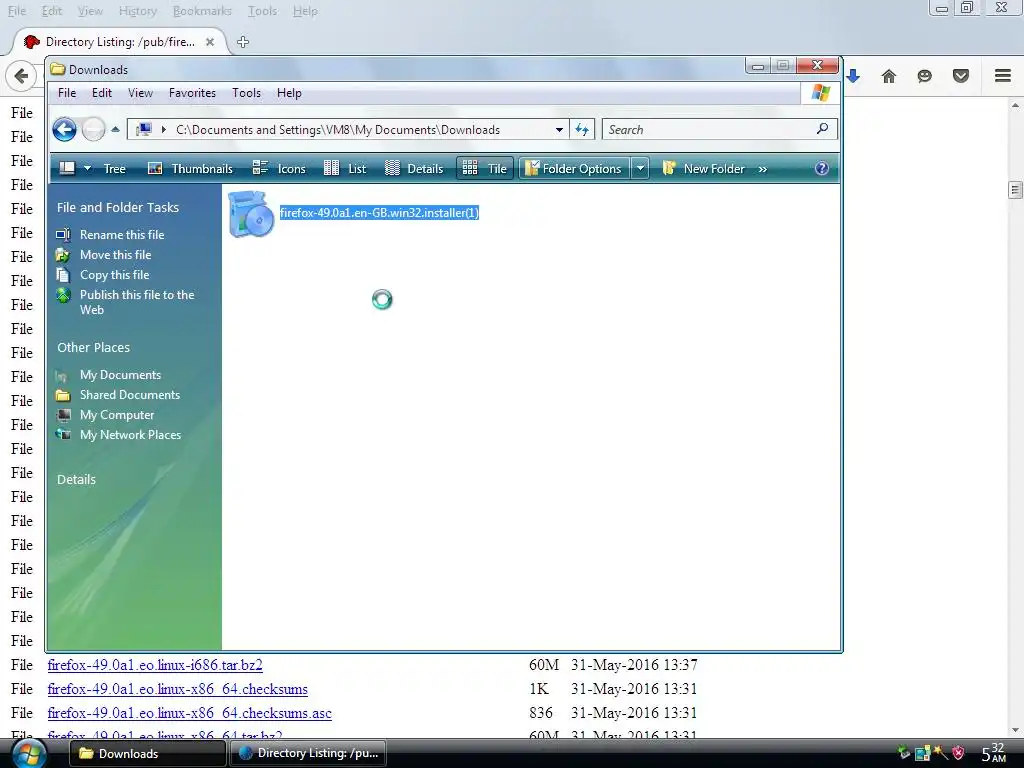Switch to Icons view
Viewport: 1024px width, 768px height.
(x=279, y=168)
